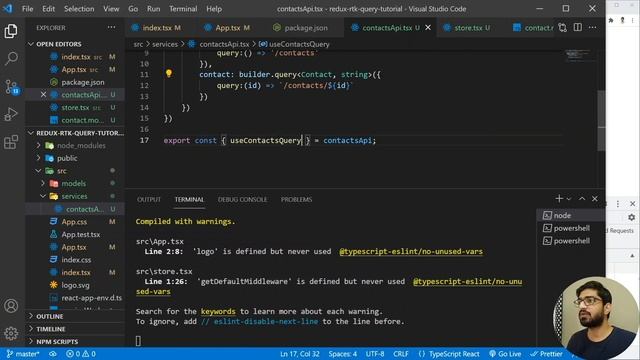Change UTF-8 file encoding
The height and width of the screenshot is (360, 640).
pos(375,354)
